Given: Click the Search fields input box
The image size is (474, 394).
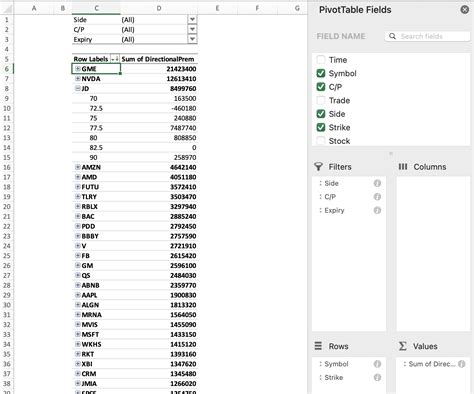Looking at the screenshot, I should [428, 36].
